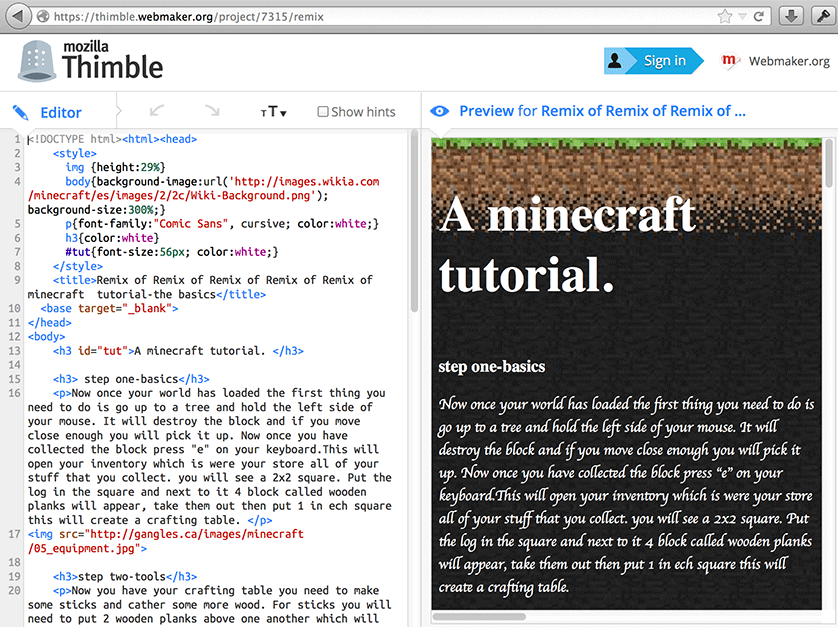Click the pencil Editor icon
The width and height of the screenshot is (838, 627).
20,112
